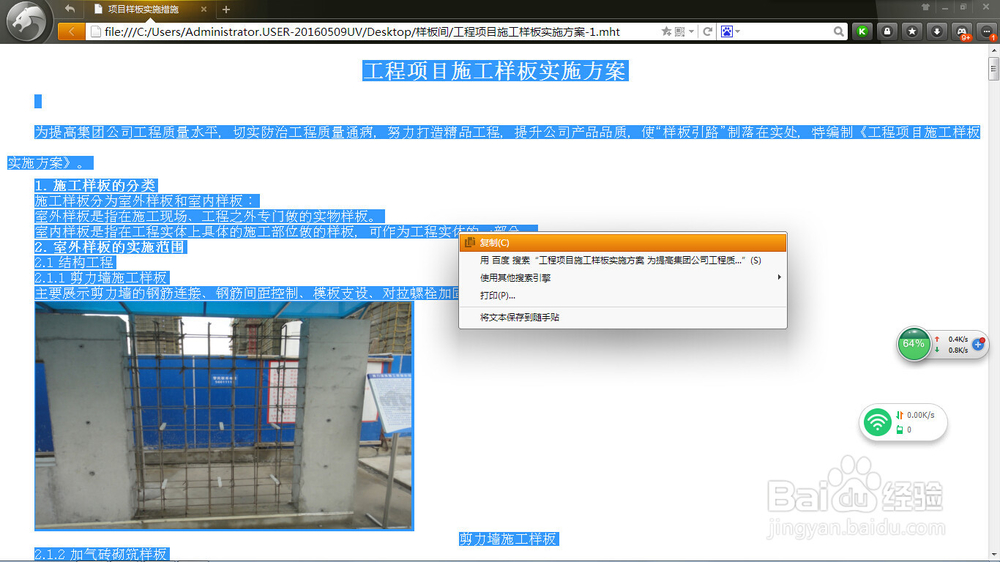The height and width of the screenshot is (562, 1000).
Task: Expand the search engine selector arrow
Action: (x=738, y=31)
